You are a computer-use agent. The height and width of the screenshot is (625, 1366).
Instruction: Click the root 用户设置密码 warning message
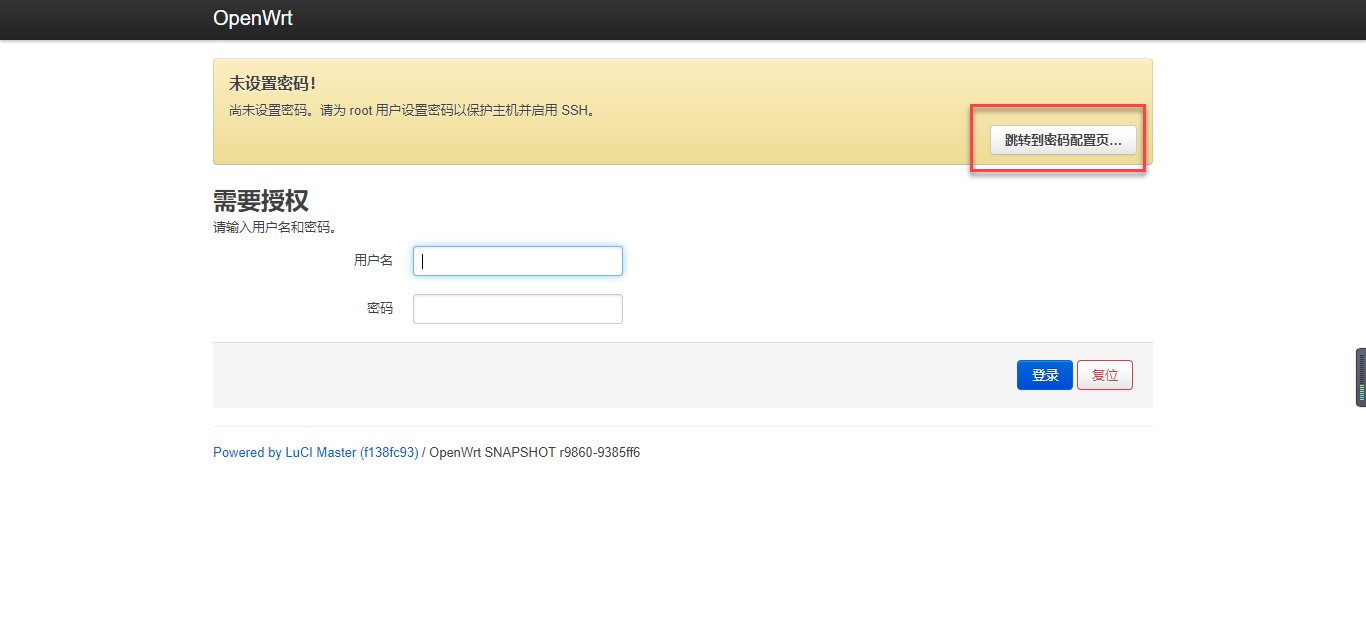[x=414, y=110]
